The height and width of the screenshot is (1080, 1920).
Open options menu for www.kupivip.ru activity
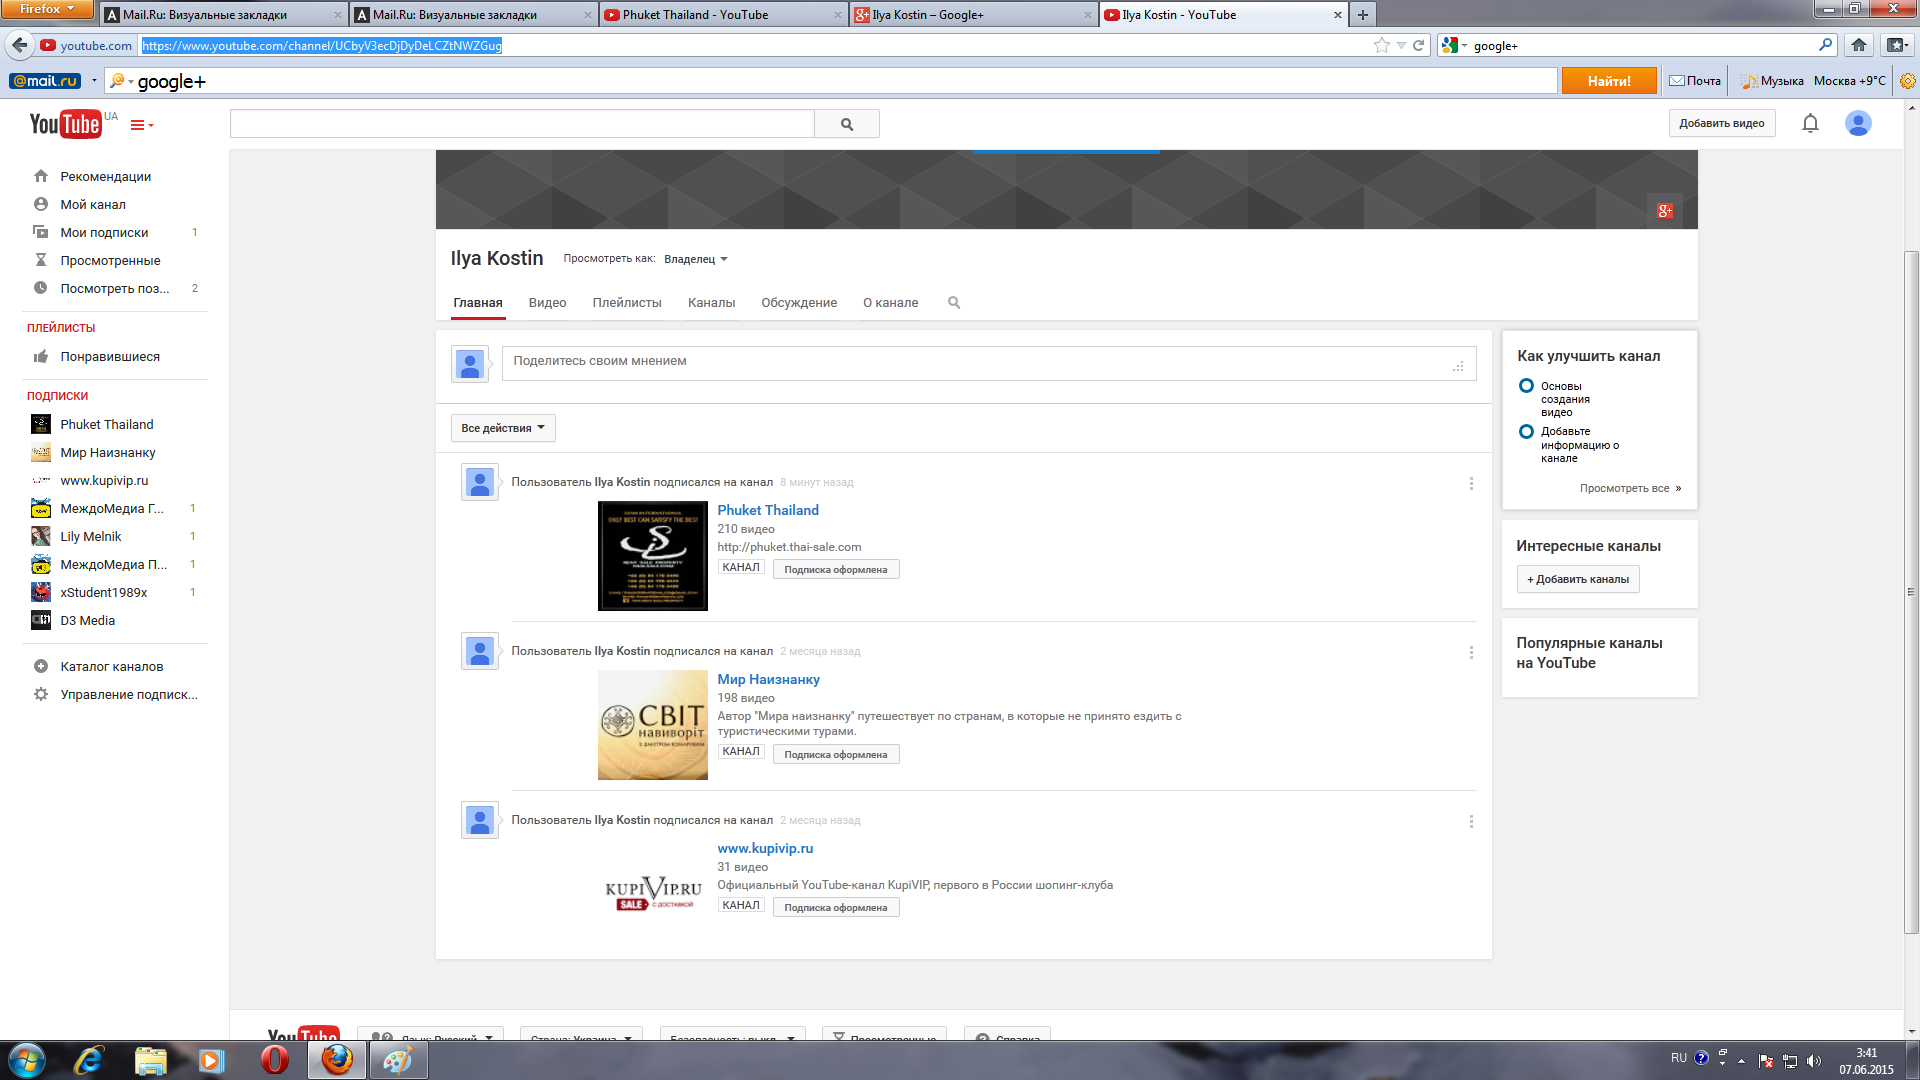click(x=1471, y=821)
